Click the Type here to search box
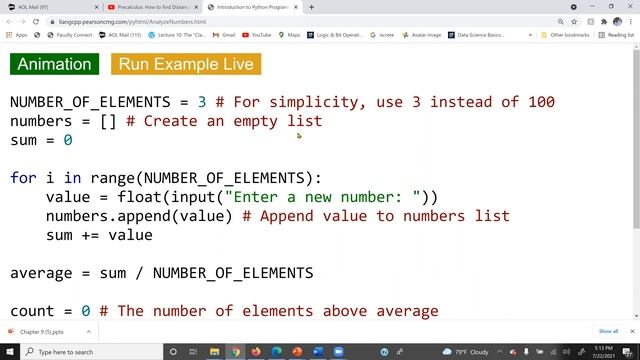 [91, 352]
